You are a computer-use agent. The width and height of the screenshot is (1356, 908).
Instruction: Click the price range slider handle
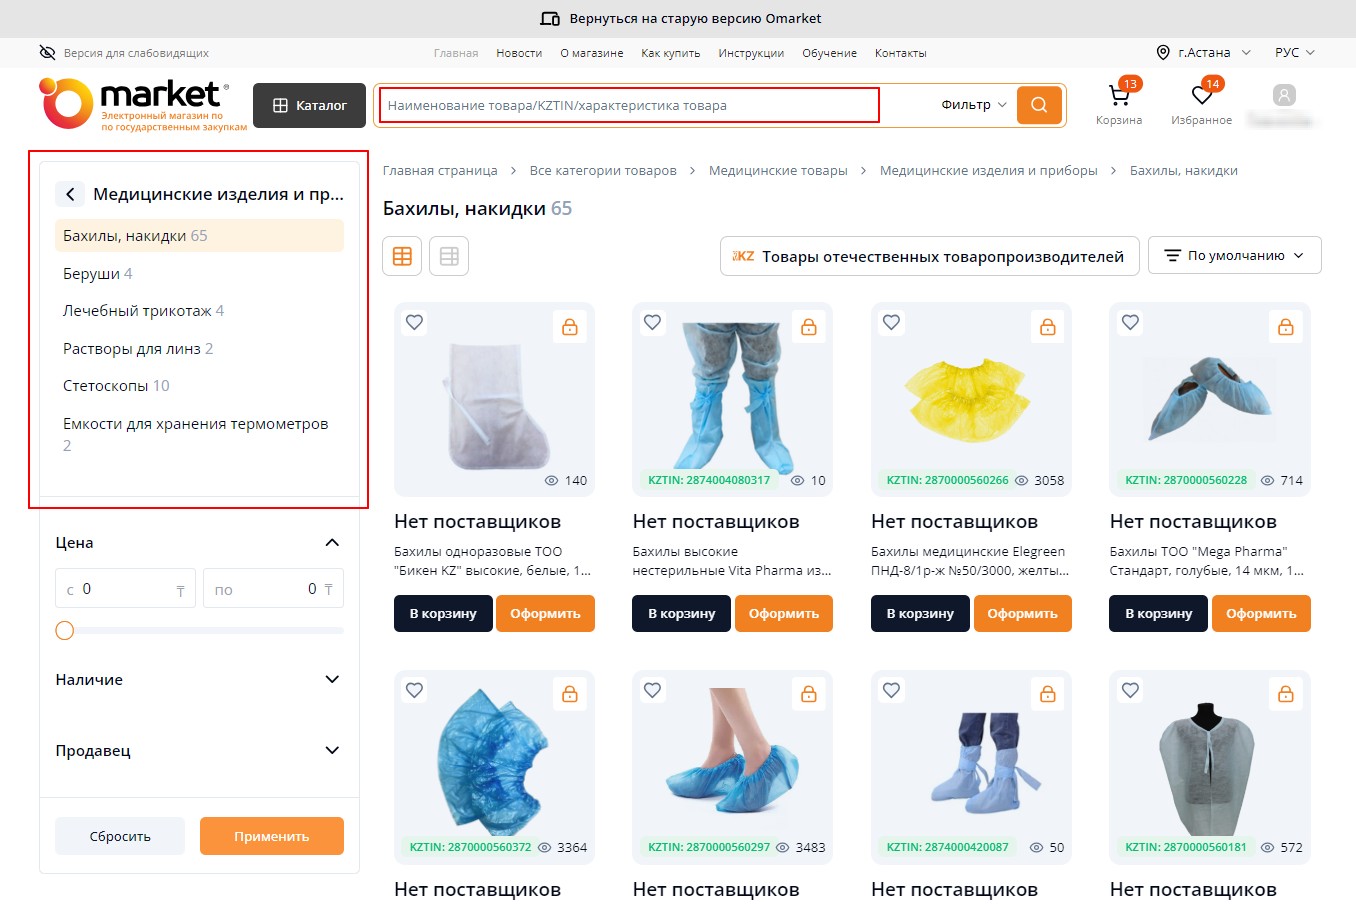(65, 630)
